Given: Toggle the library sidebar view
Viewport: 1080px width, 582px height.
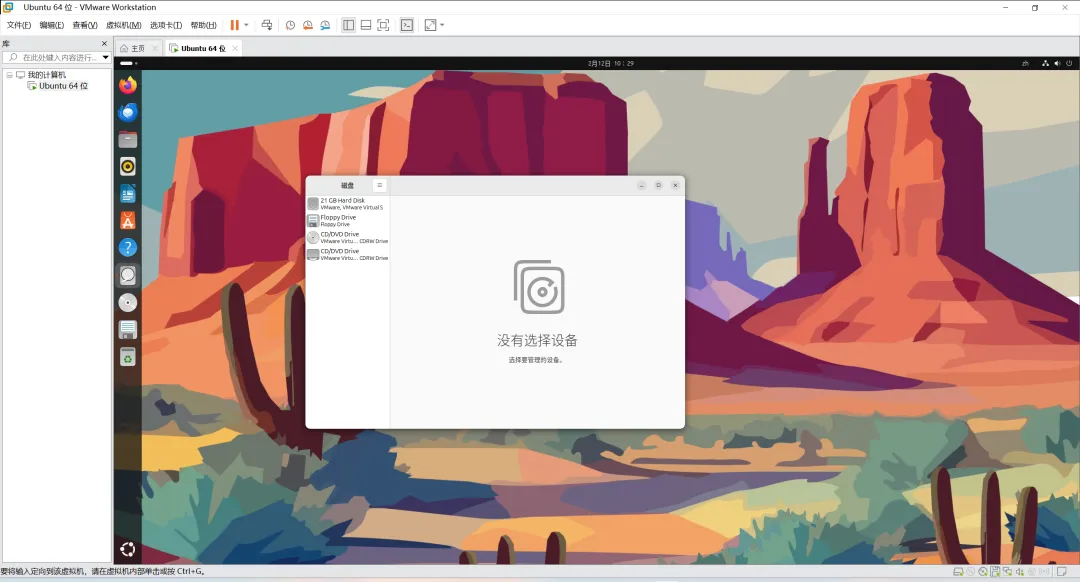Looking at the screenshot, I should [349, 25].
